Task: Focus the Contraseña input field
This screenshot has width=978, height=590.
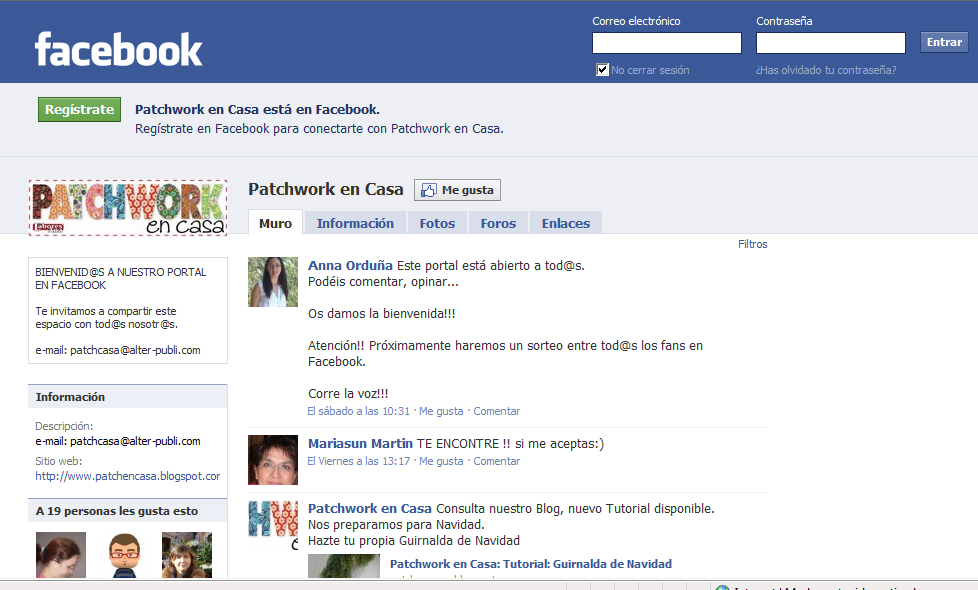Action: pos(831,43)
